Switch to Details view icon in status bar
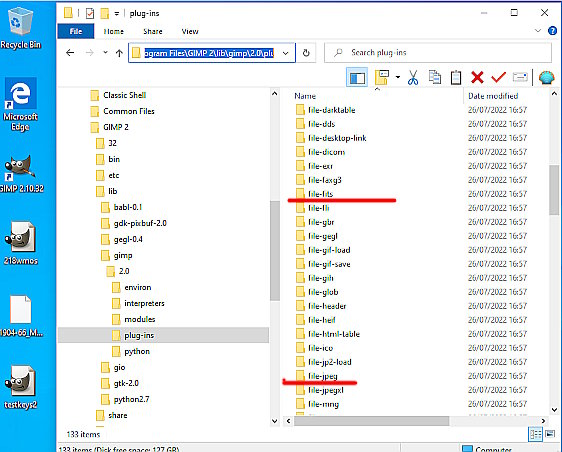 coord(535,434)
